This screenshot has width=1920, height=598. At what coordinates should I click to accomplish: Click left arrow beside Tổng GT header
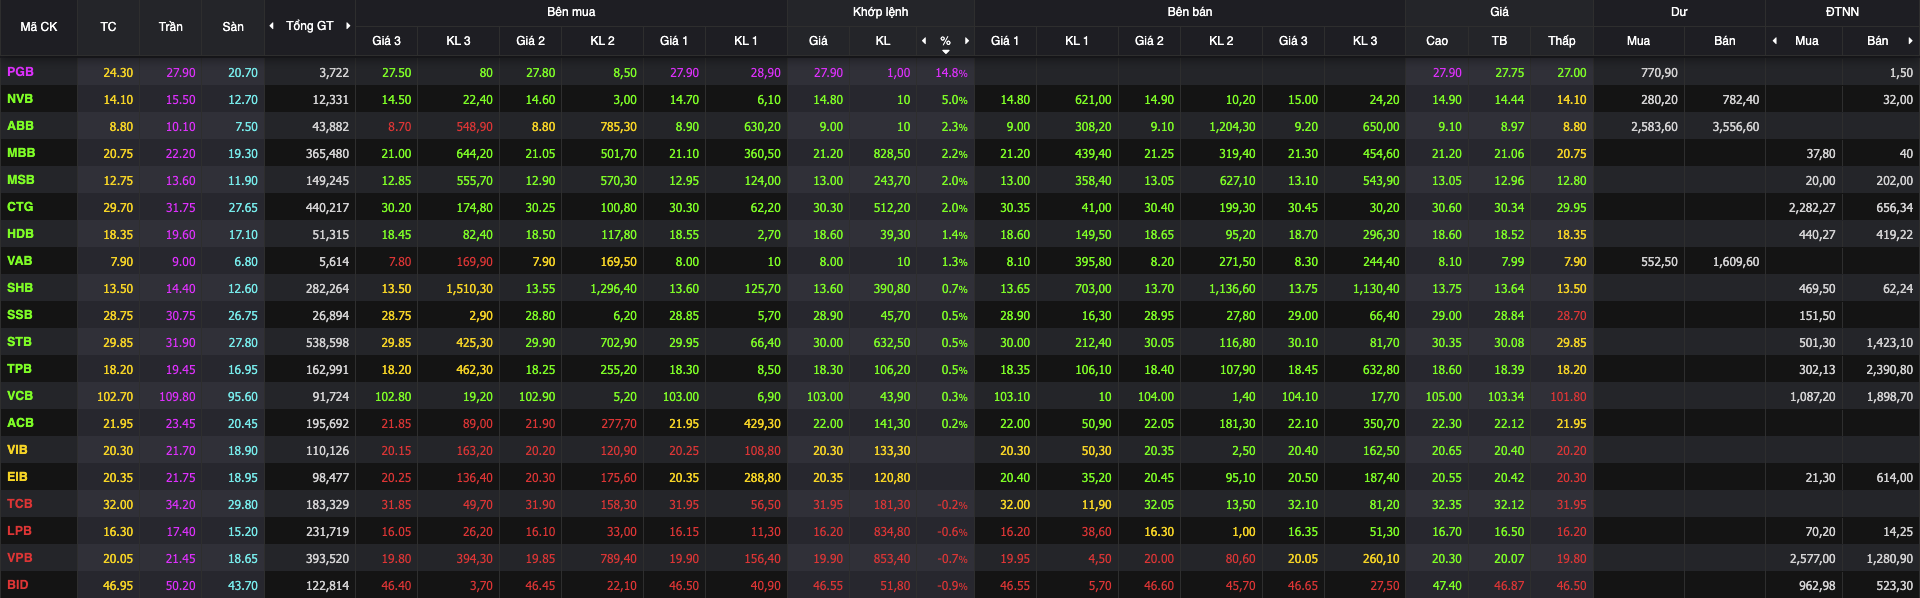click(272, 26)
